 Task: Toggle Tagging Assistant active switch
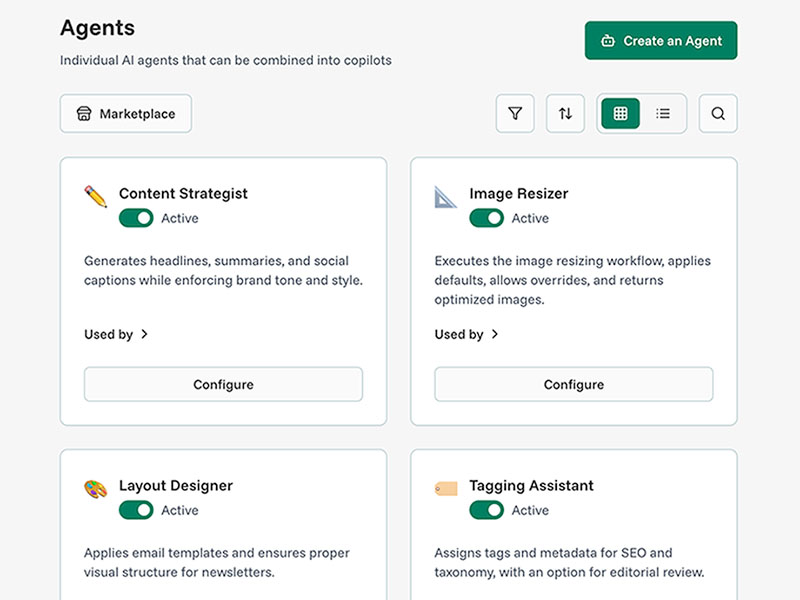(x=486, y=510)
